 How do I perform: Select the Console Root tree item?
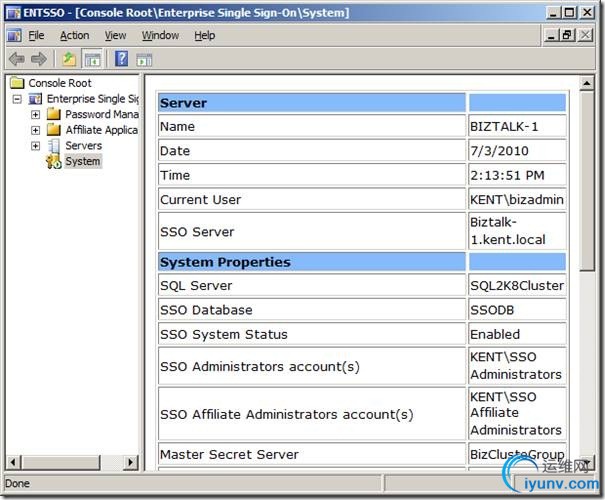[60, 83]
